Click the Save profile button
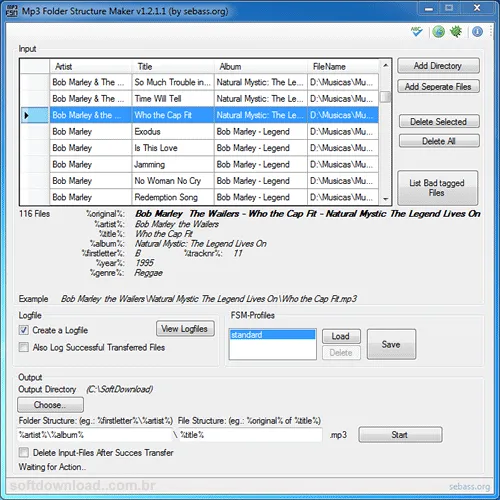The height and width of the screenshot is (500, 500). click(x=391, y=344)
